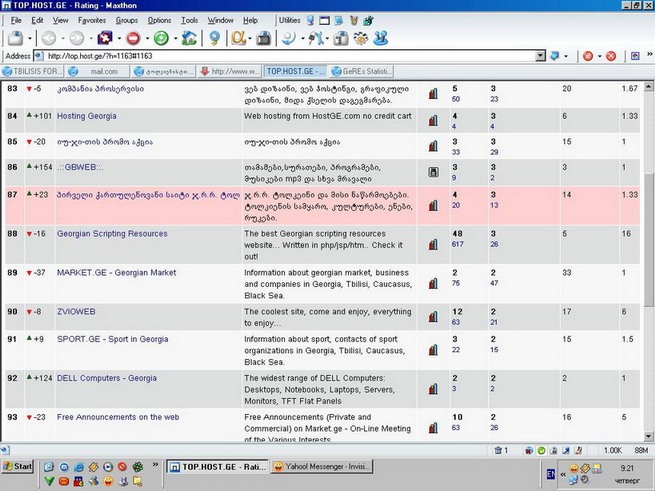Go to the Home page icon

point(189,38)
